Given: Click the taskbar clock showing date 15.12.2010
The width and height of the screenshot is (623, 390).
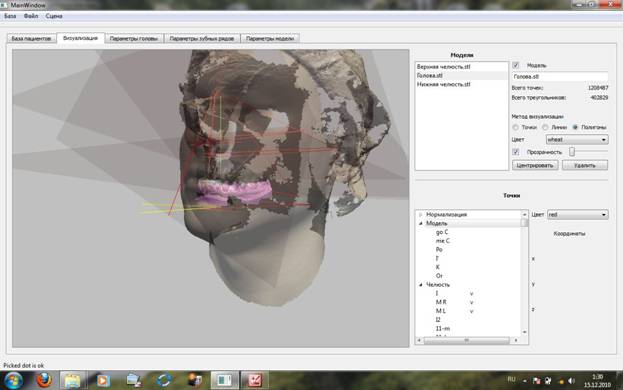Looking at the screenshot, I should pos(597,380).
